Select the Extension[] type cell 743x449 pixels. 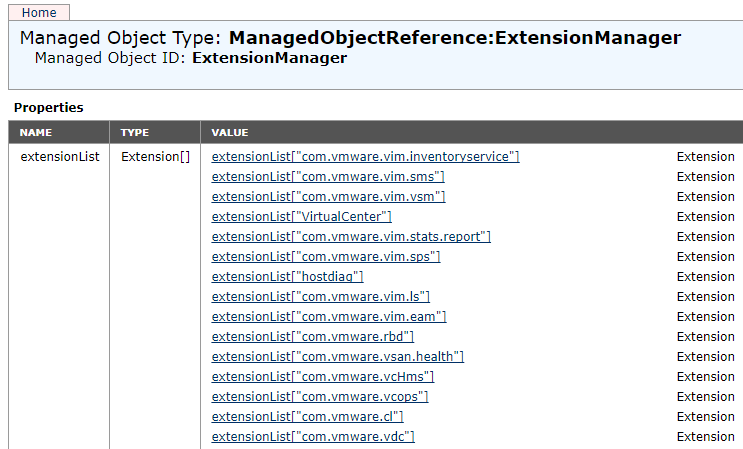155,157
